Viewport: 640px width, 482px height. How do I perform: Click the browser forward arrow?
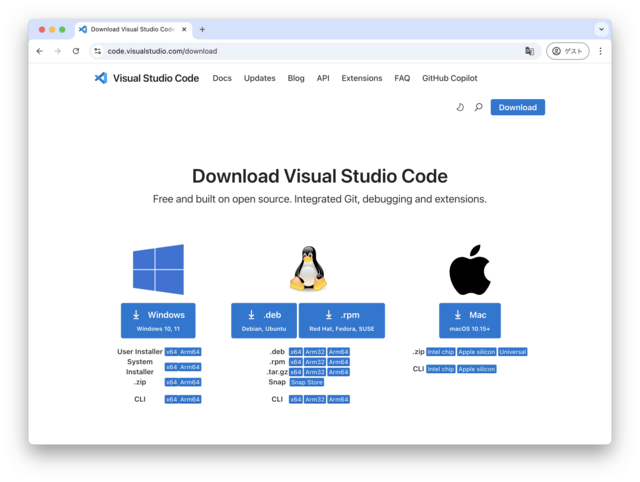pyautogui.click(x=58, y=51)
